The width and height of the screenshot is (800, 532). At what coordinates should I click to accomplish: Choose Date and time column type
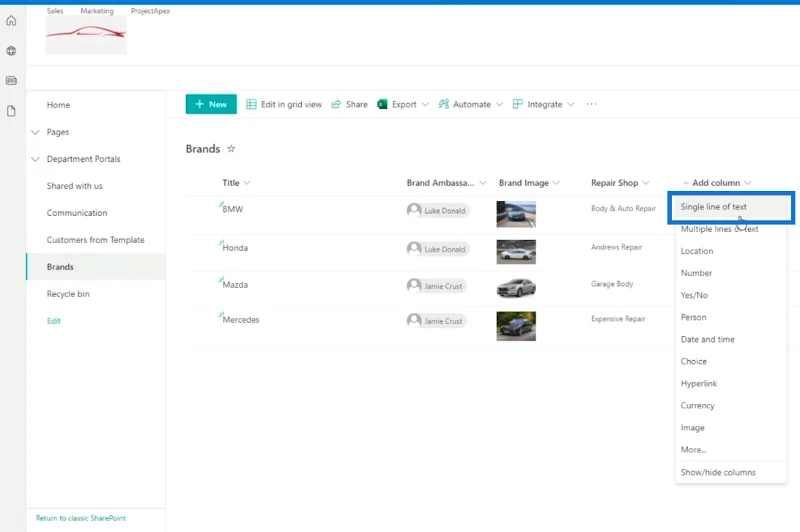pos(731,339)
